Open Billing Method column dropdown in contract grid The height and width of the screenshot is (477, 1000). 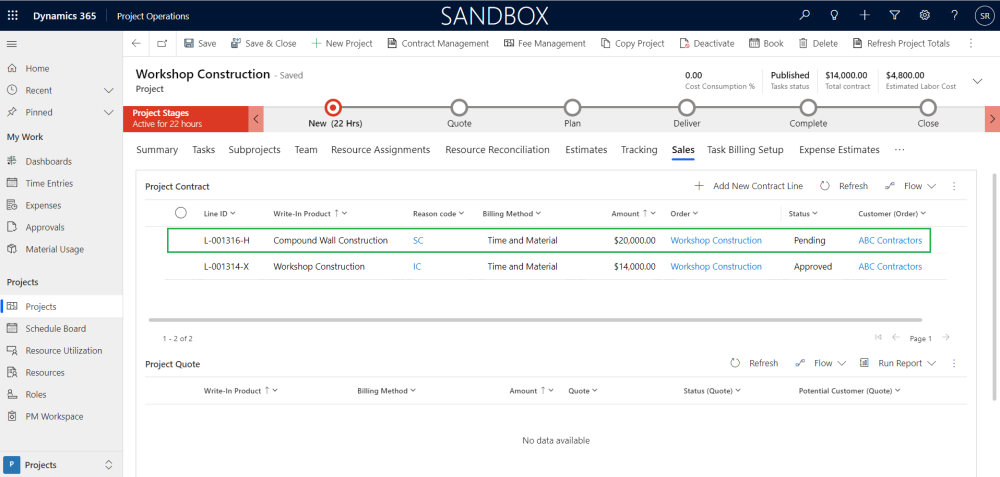click(x=512, y=214)
